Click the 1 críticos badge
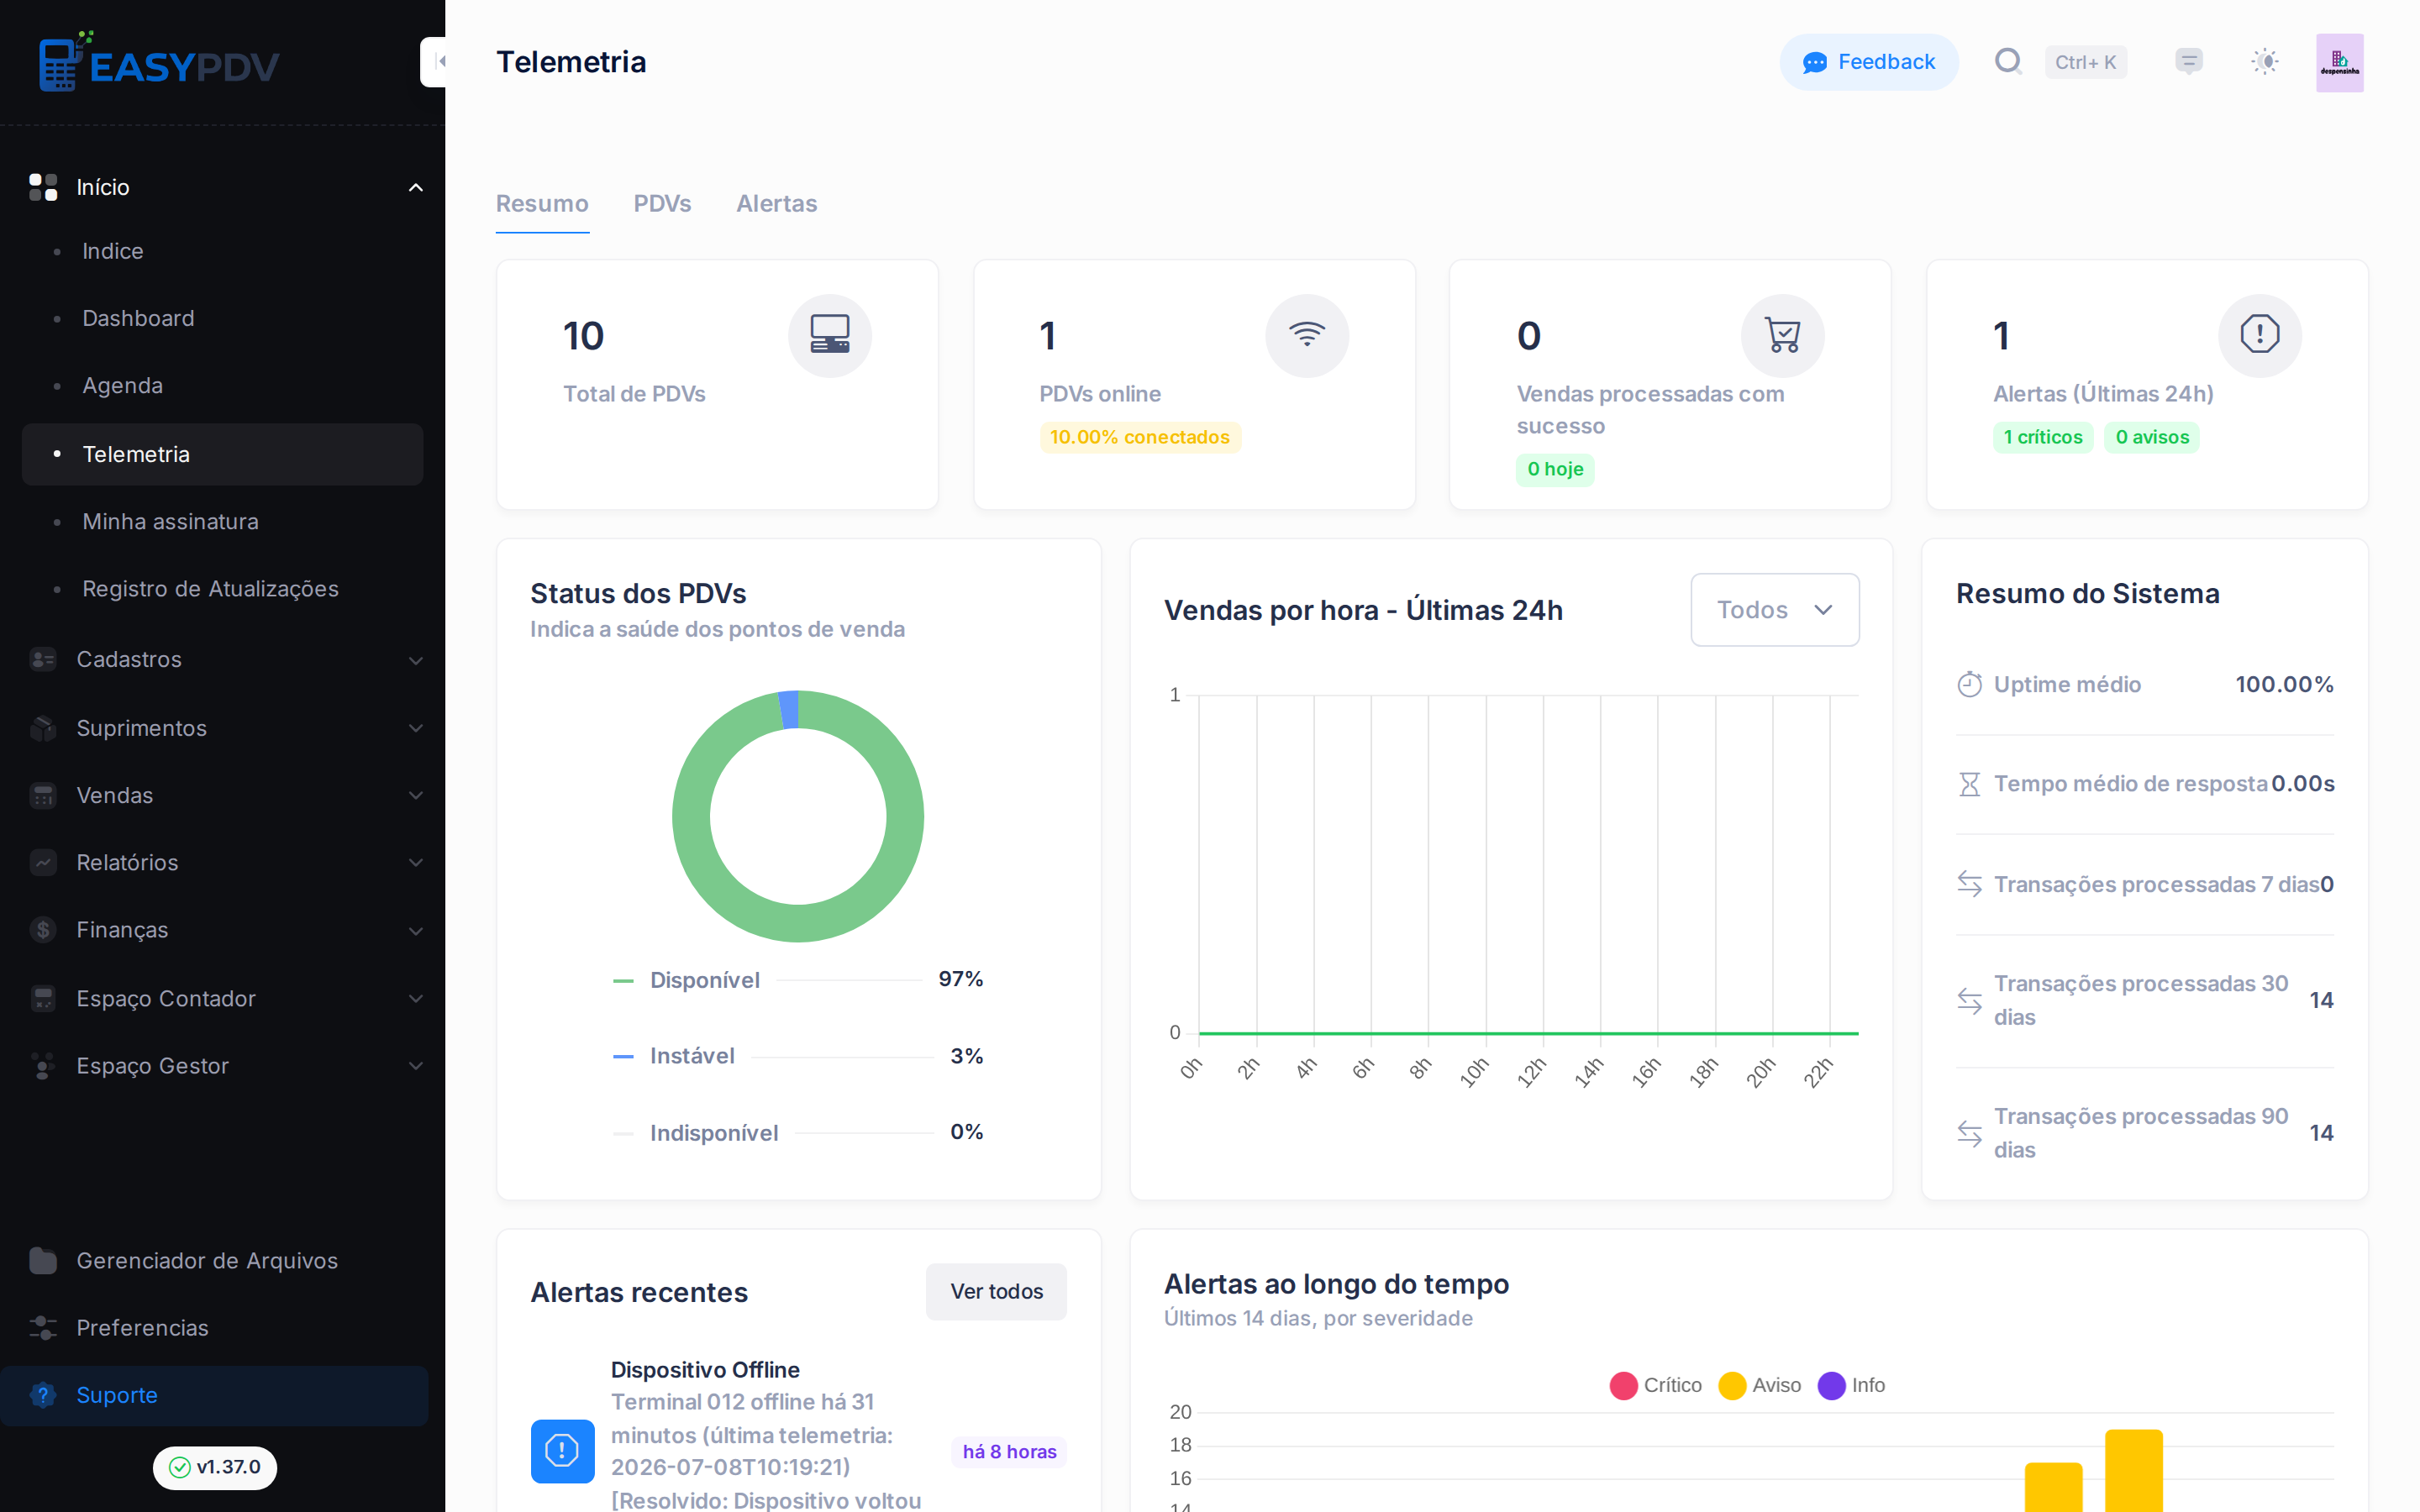 click(2042, 437)
